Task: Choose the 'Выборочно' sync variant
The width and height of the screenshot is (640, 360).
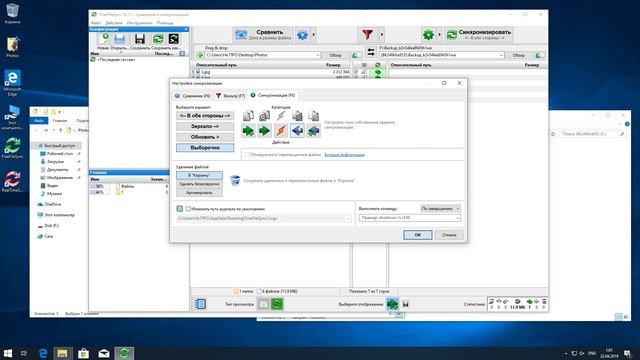Action: [x=205, y=148]
